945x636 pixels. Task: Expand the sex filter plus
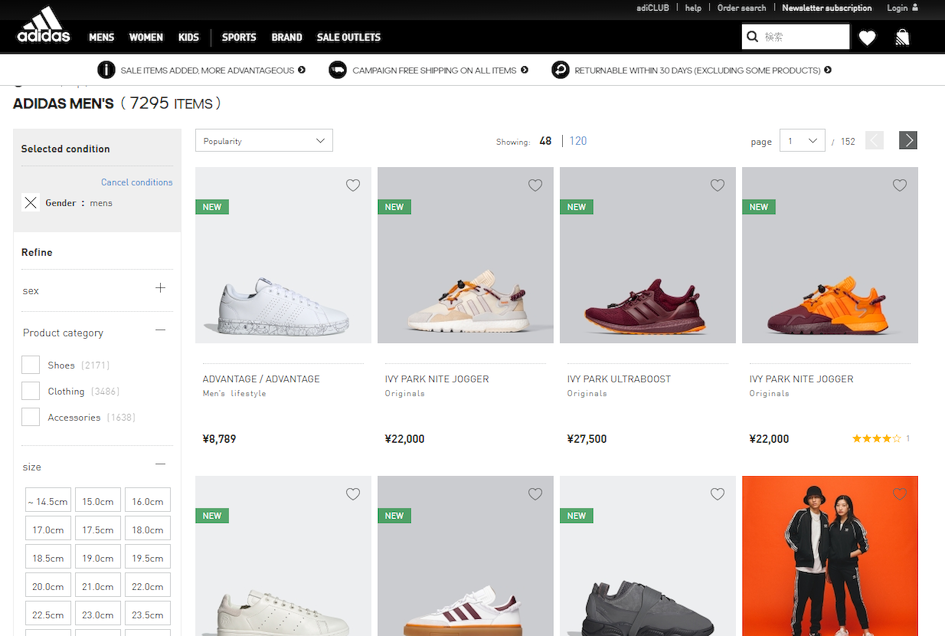(160, 288)
